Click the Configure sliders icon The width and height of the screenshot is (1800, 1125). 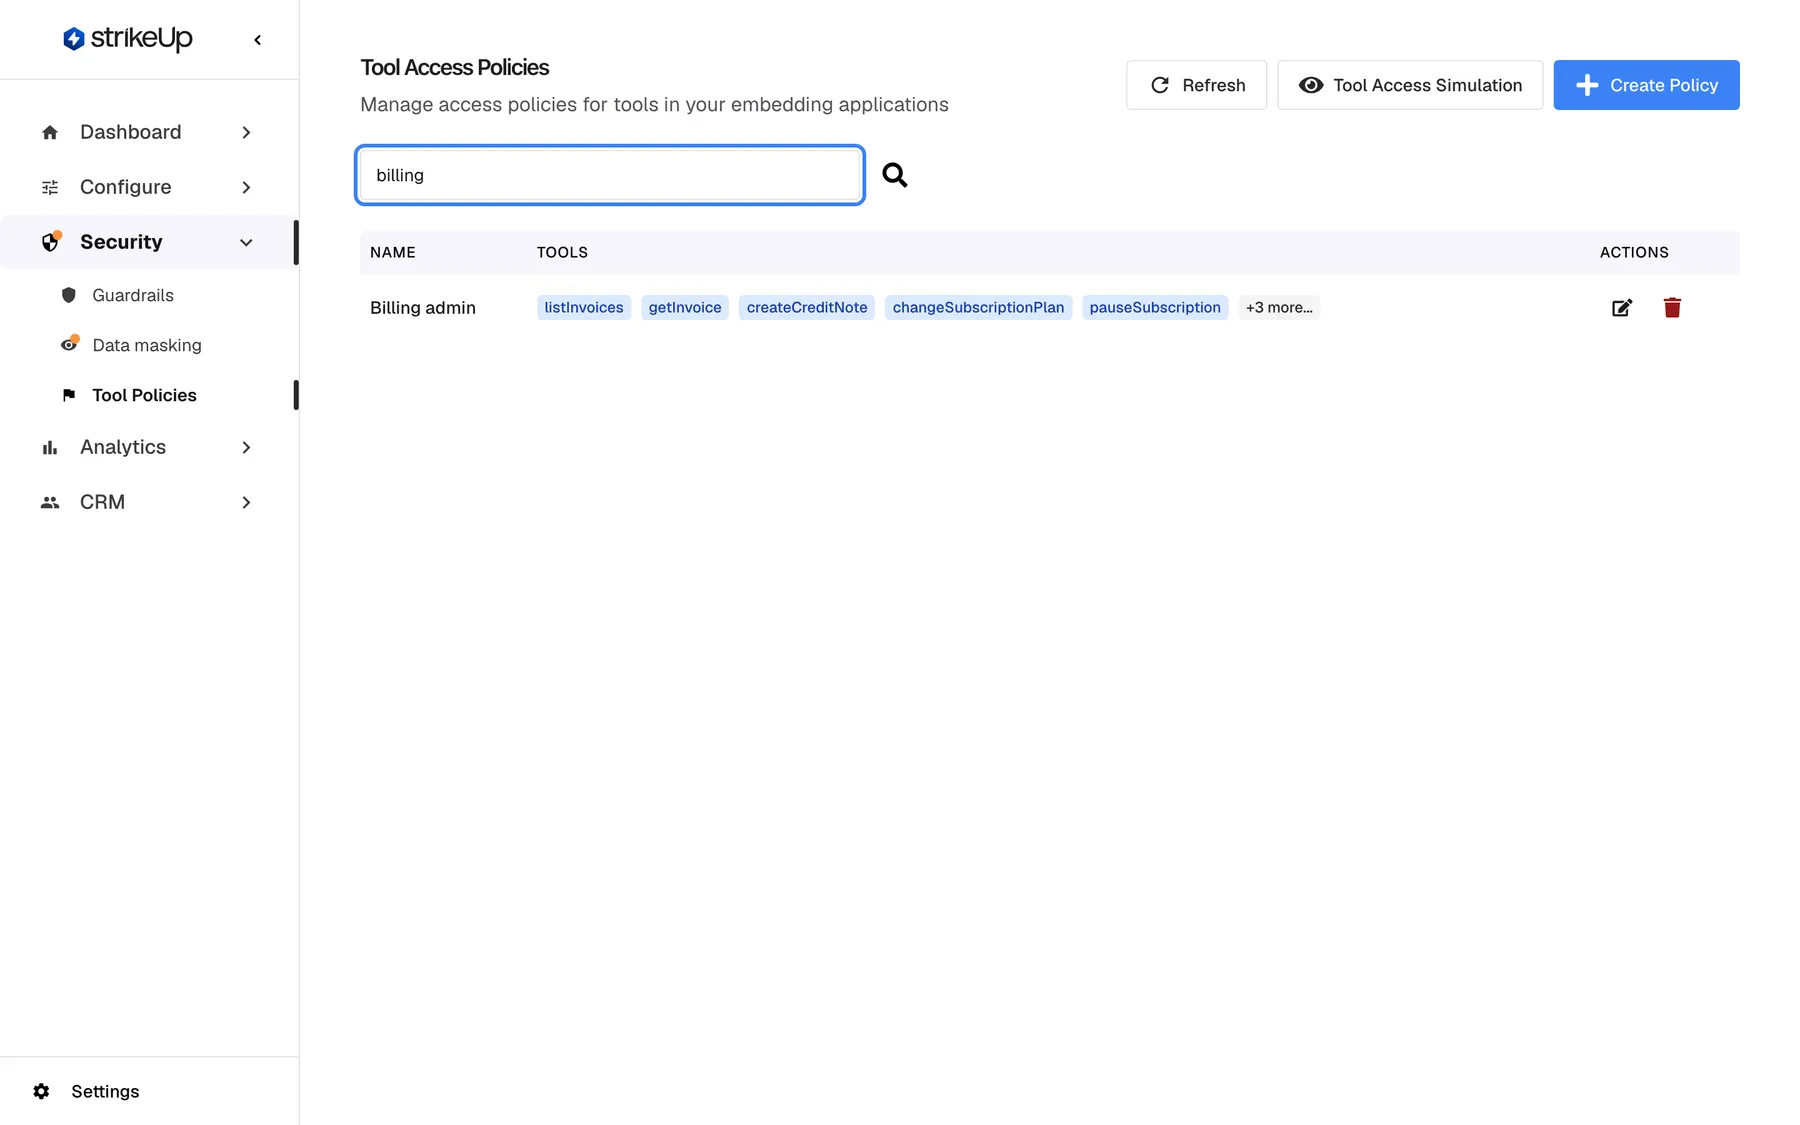[x=50, y=187]
